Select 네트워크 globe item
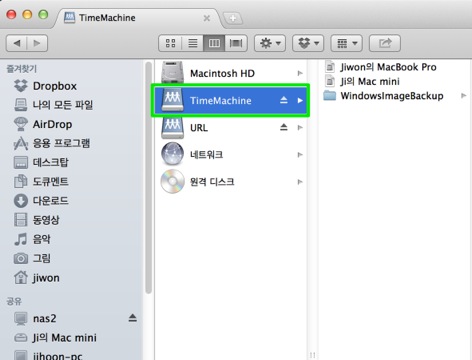Screen dimensions: 472x360 coord(231,154)
